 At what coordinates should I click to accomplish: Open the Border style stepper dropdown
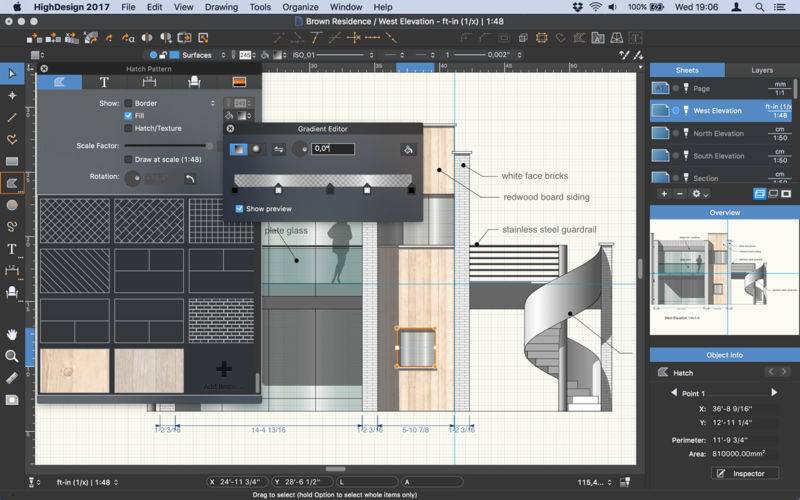[213, 103]
